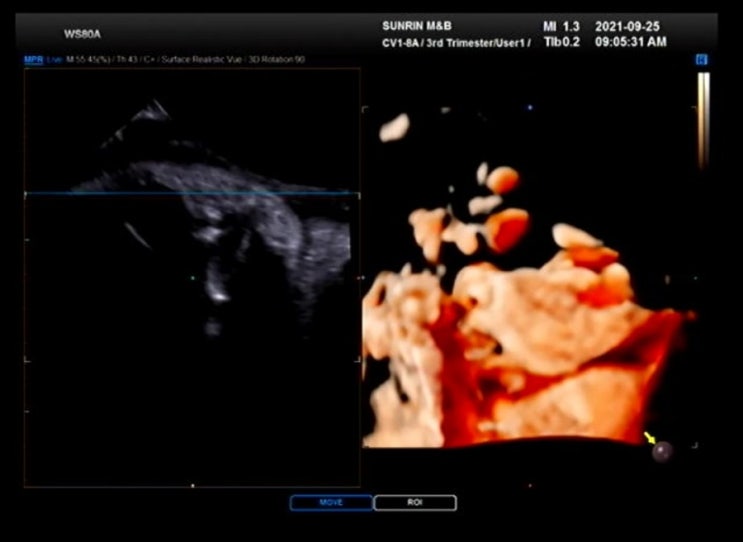Screen dimensions: 743x542
Task: Click the 'MI 1.3' index readout
Action: (x=562, y=27)
